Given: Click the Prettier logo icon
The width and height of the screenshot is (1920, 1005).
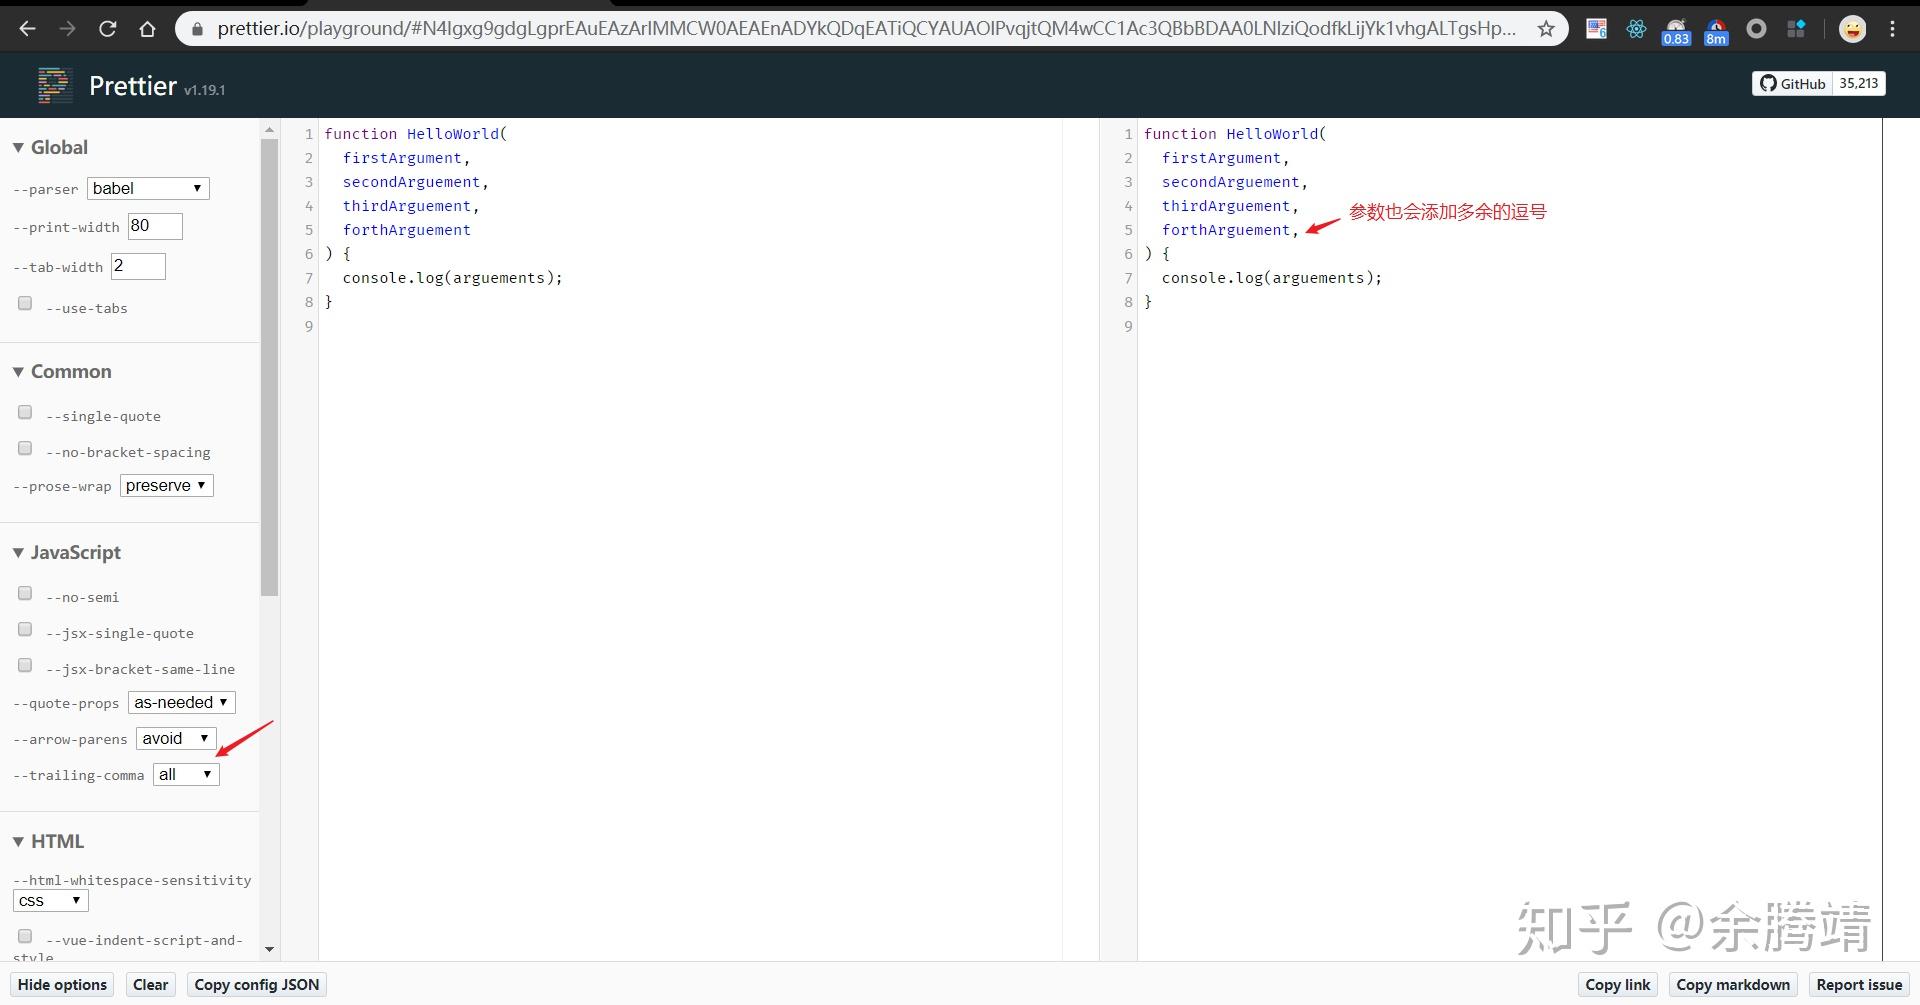Looking at the screenshot, I should pos(54,85).
